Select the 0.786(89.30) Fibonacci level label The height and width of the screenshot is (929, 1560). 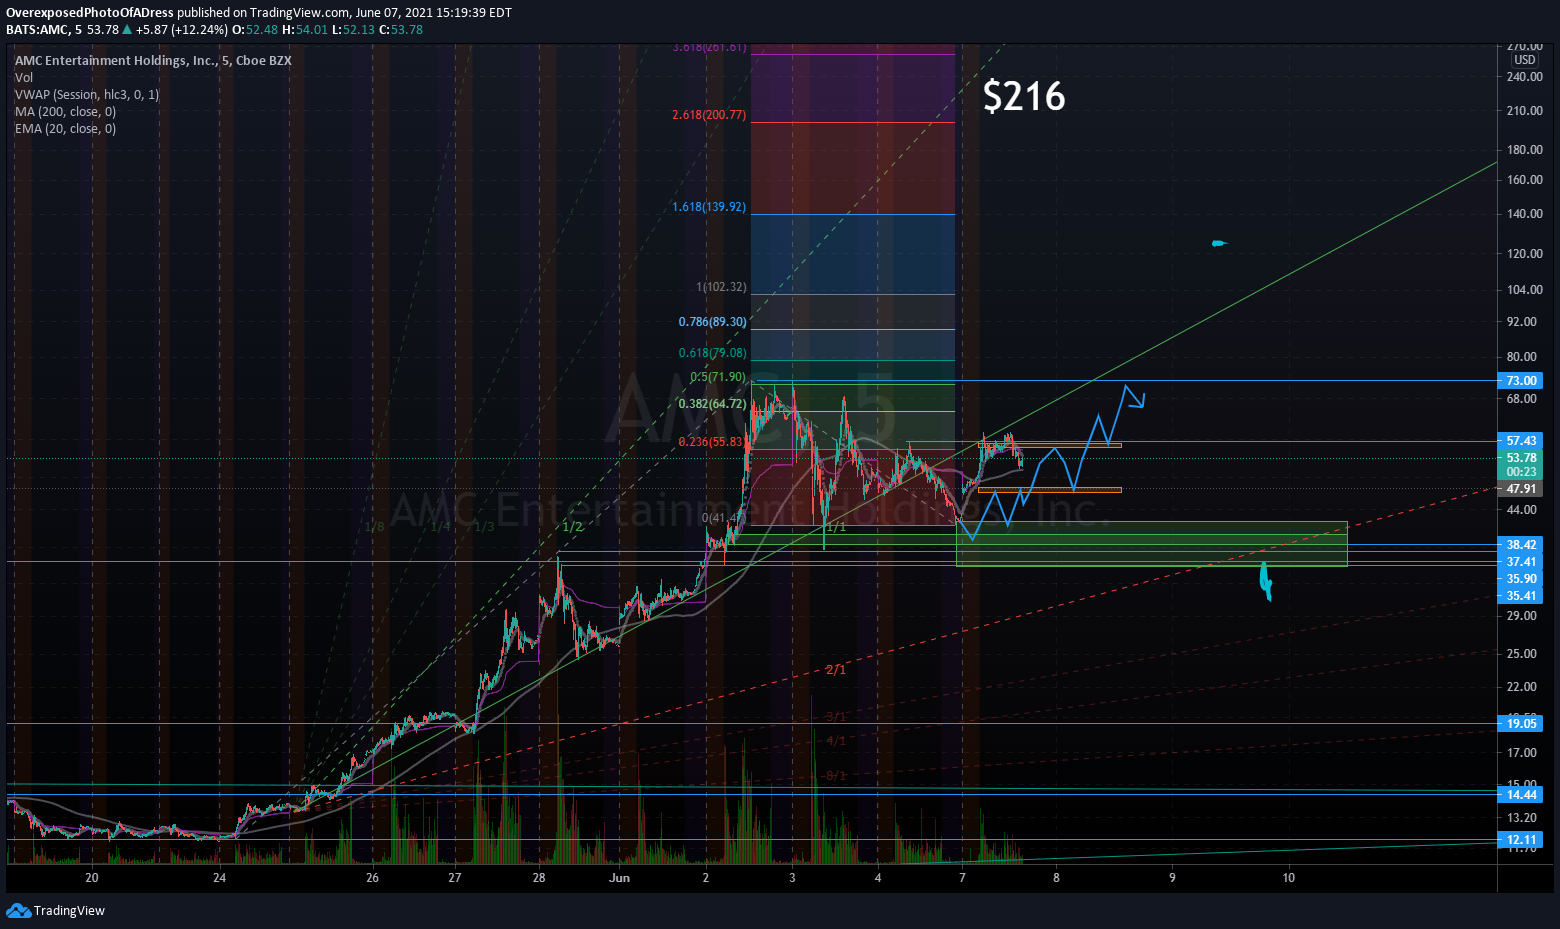712,322
